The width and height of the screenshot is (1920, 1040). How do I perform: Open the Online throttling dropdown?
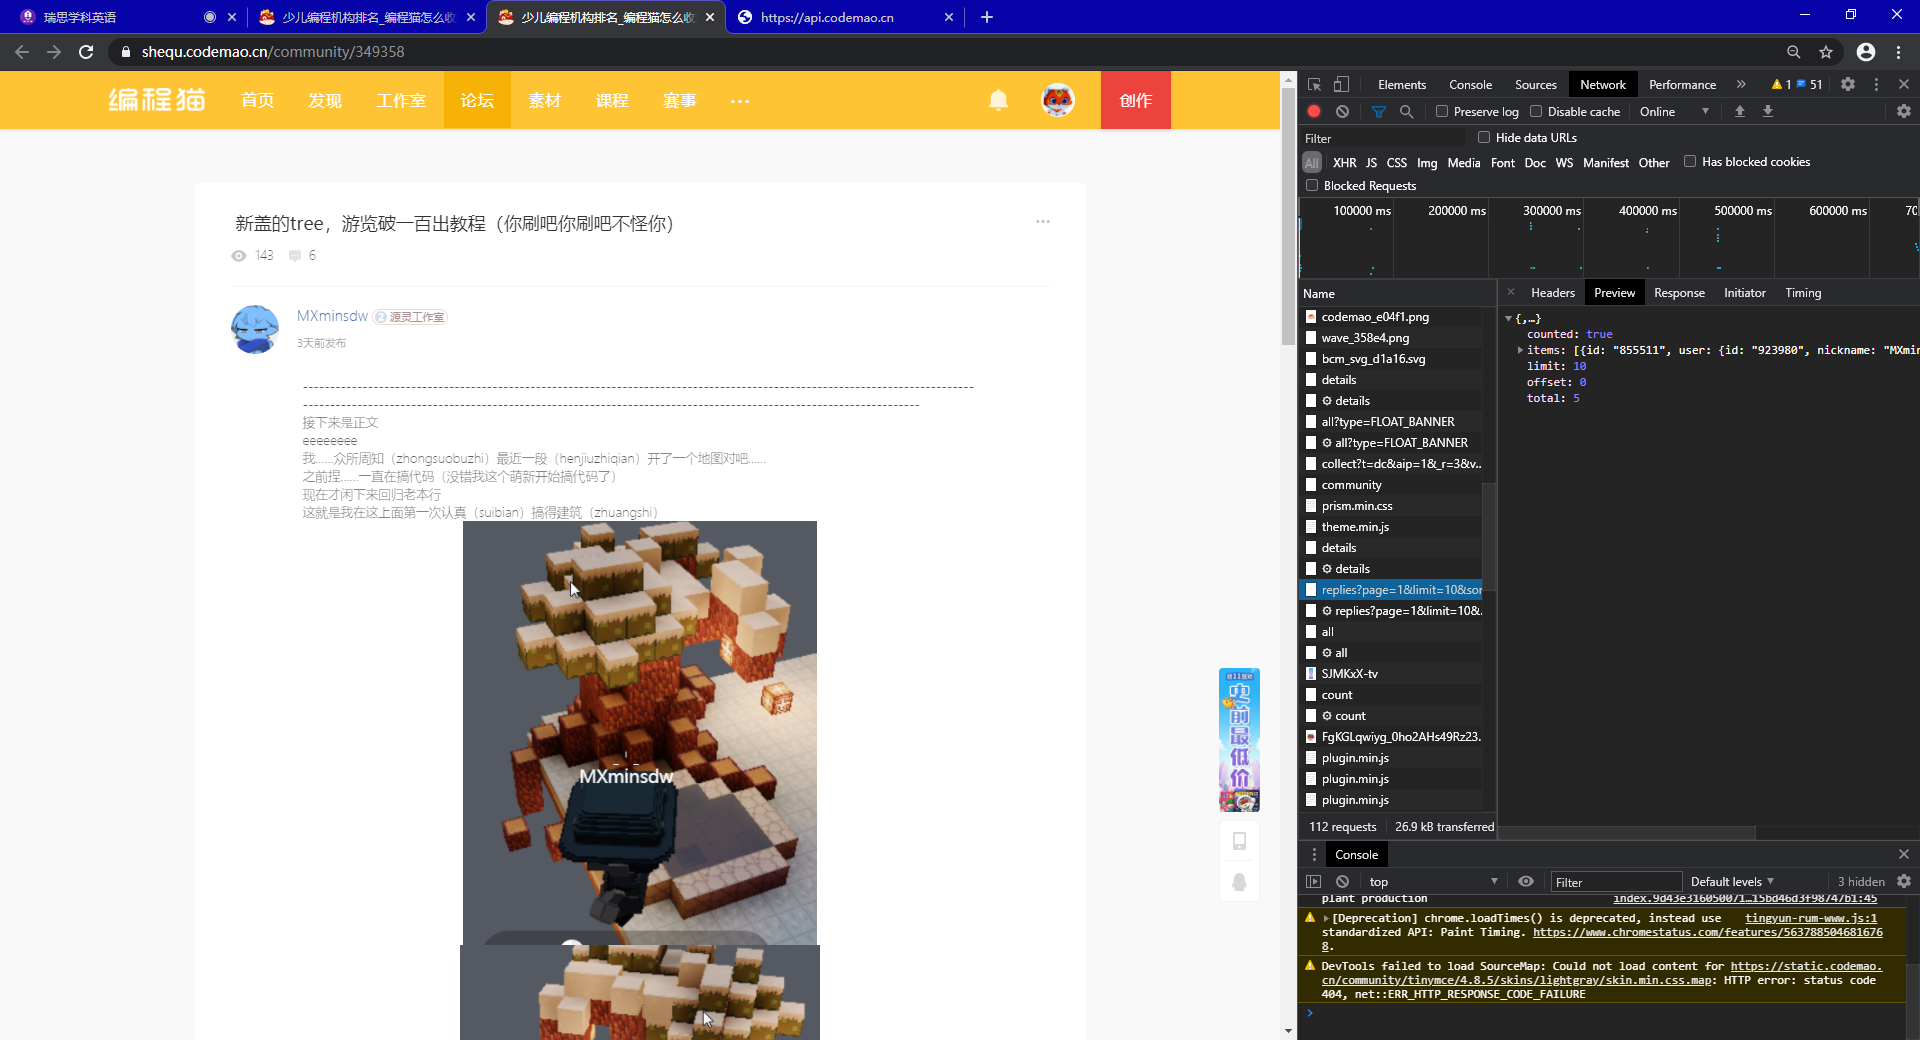click(x=1675, y=112)
